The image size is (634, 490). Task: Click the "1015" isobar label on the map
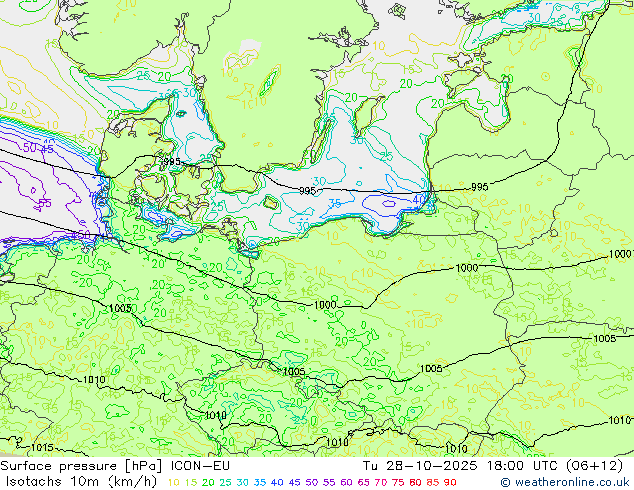click(x=42, y=448)
